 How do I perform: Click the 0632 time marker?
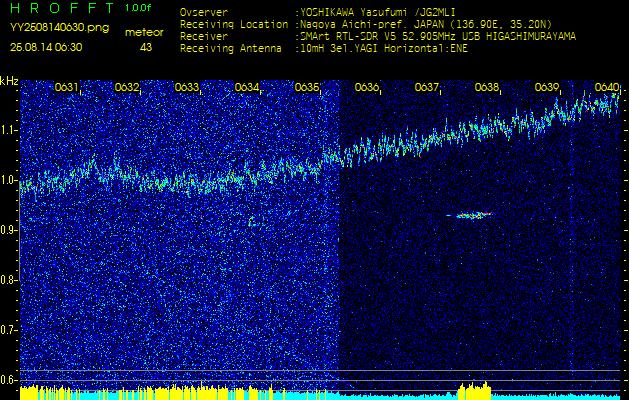pos(126,87)
